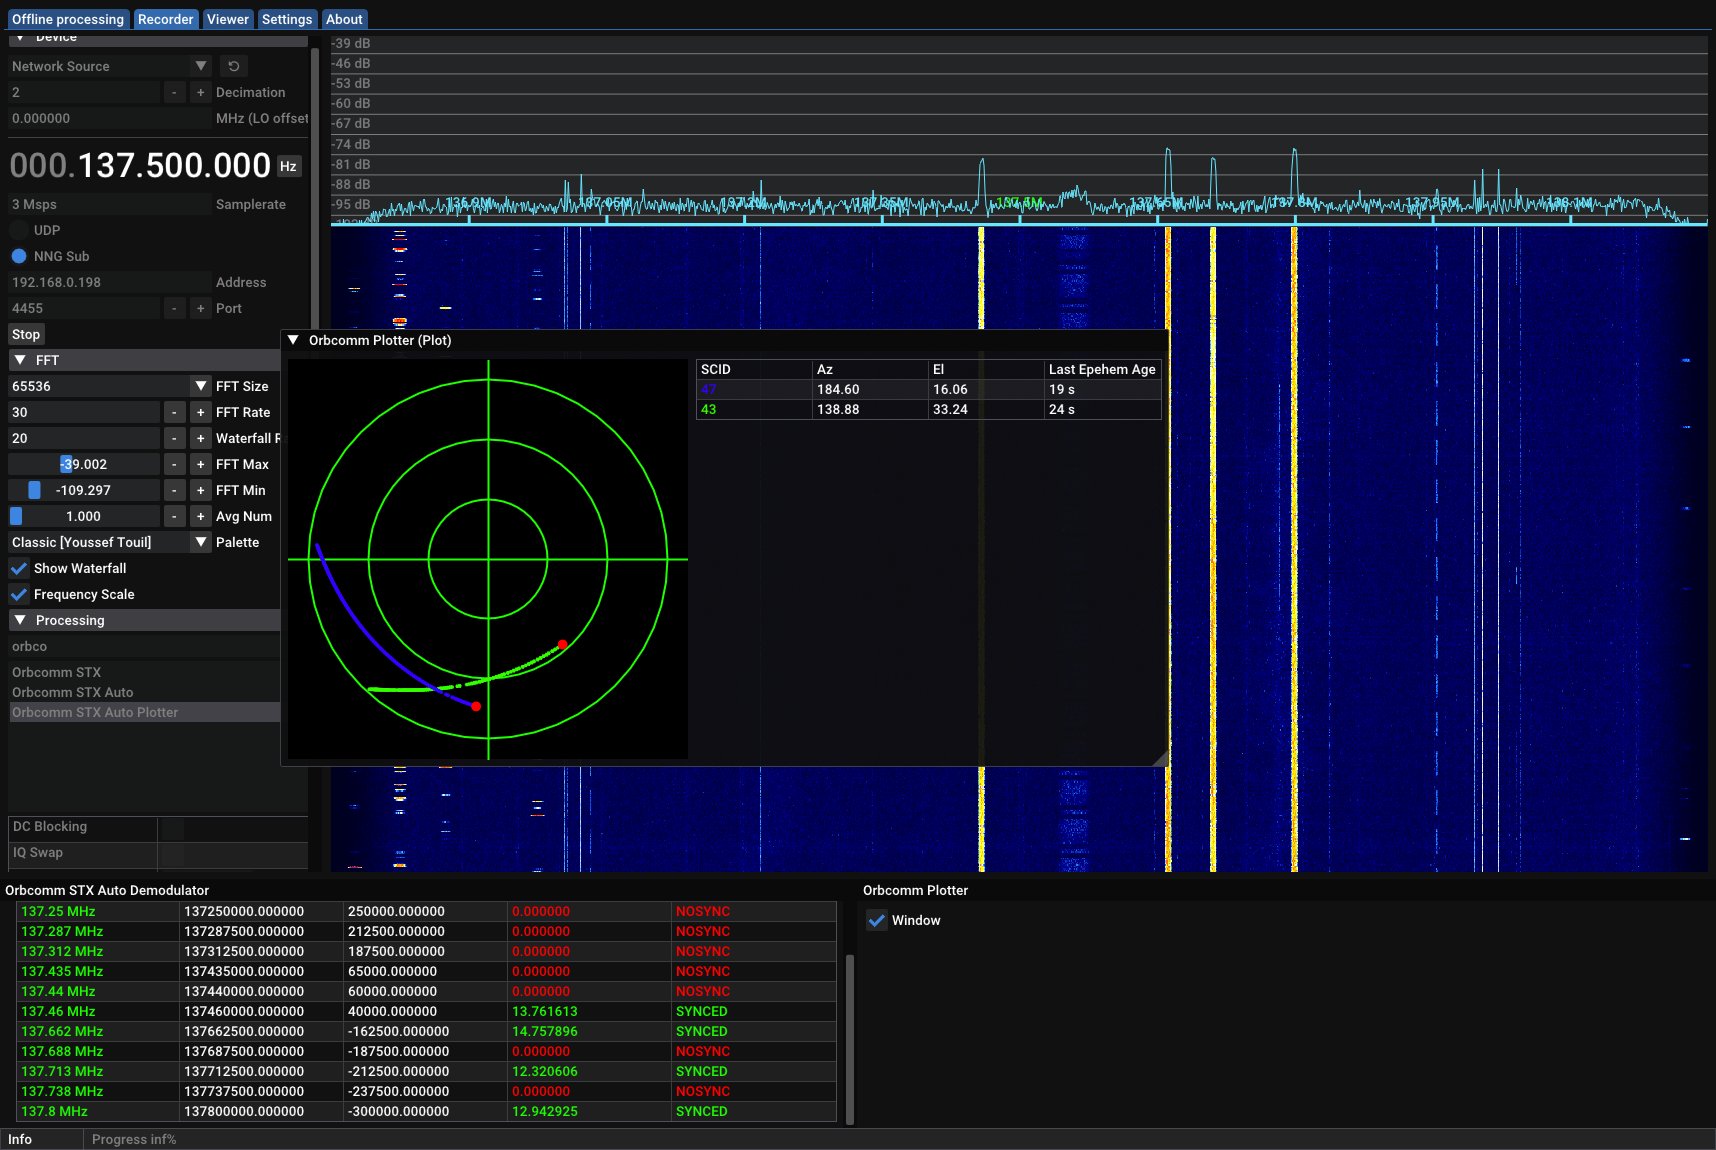This screenshot has height=1150, width=1716.
Task: Toggle the IQ Swap checkbox
Action: (x=171, y=853)
